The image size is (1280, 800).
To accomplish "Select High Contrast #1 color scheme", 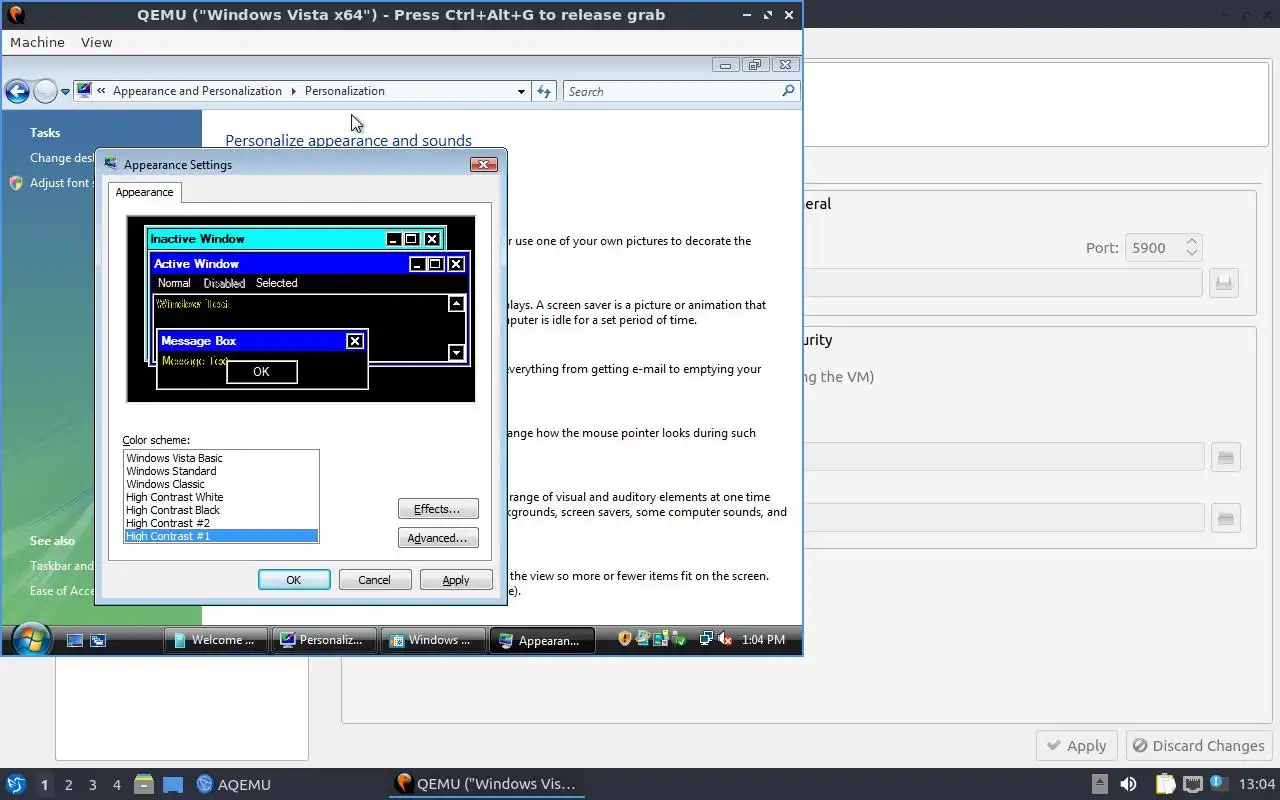I will click(x=221, y=536).
